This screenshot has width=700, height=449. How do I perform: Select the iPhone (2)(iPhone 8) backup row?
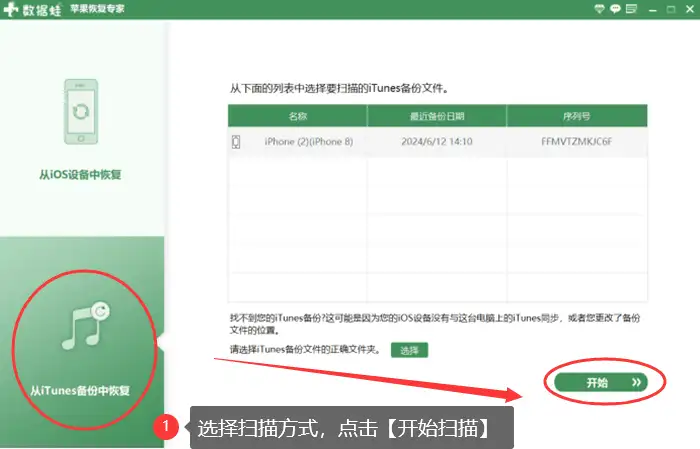(438, 142)
